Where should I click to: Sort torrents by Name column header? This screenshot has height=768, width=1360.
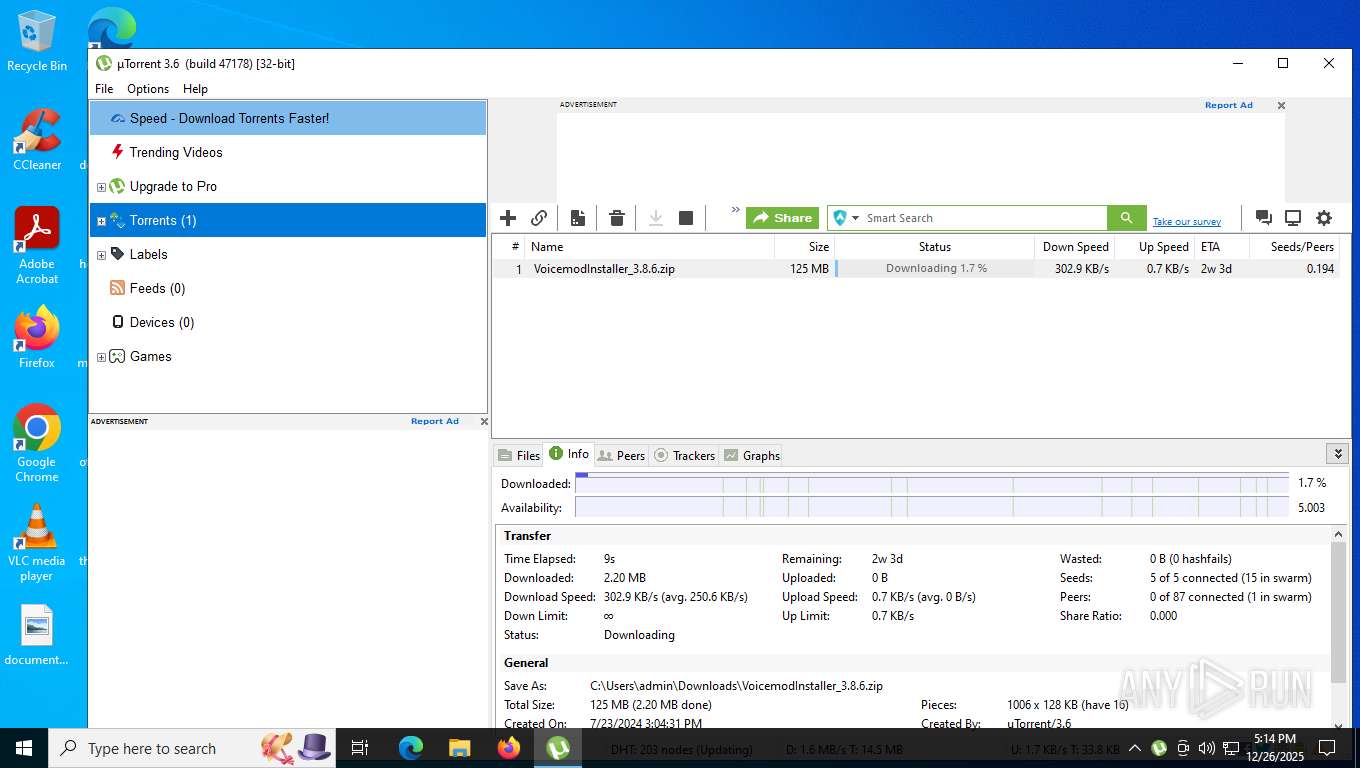(650, 247)
